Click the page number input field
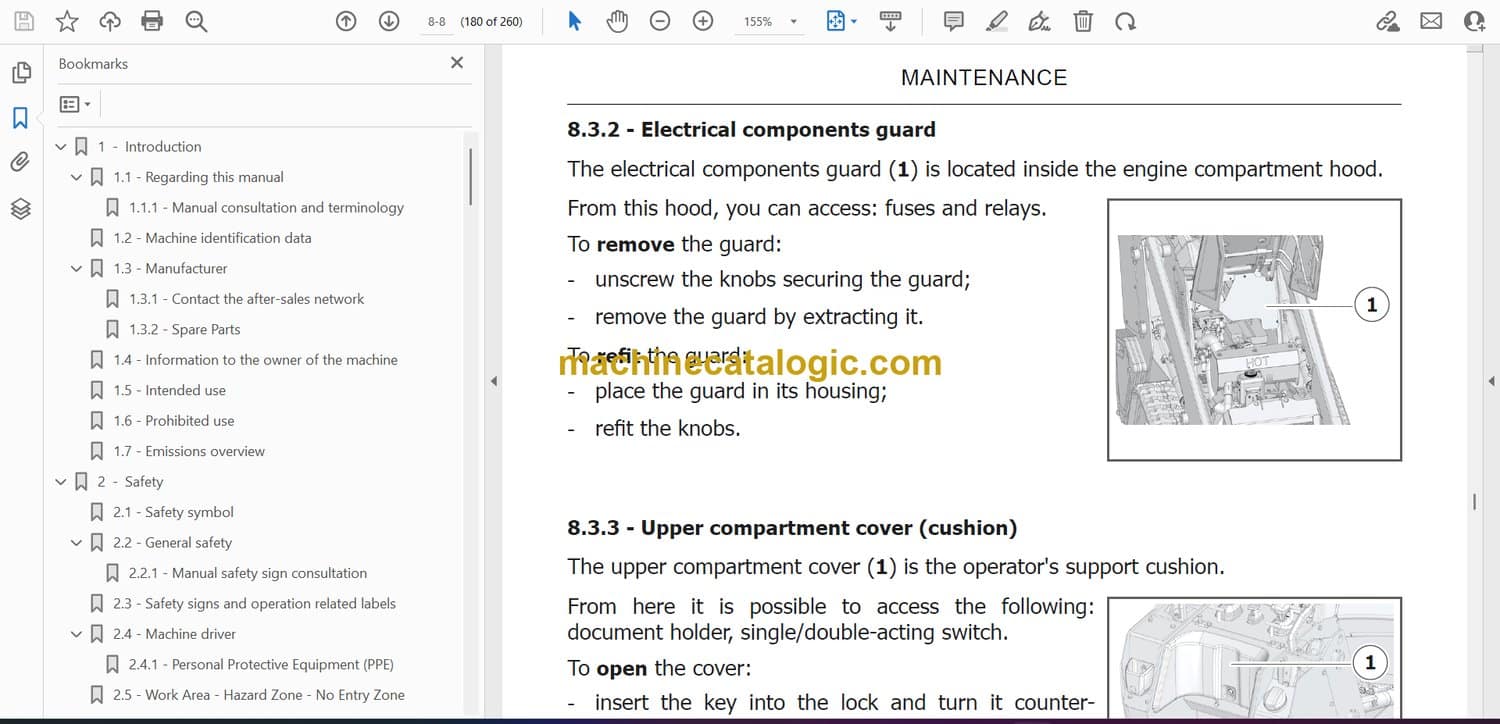Screen dimensions: 1500x724 coord(437,21)
